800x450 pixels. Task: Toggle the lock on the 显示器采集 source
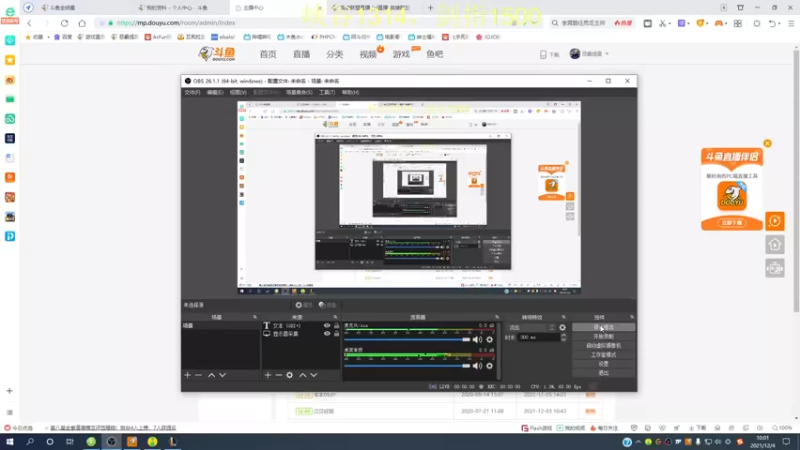pyautogui.click(x=336, y=334)
